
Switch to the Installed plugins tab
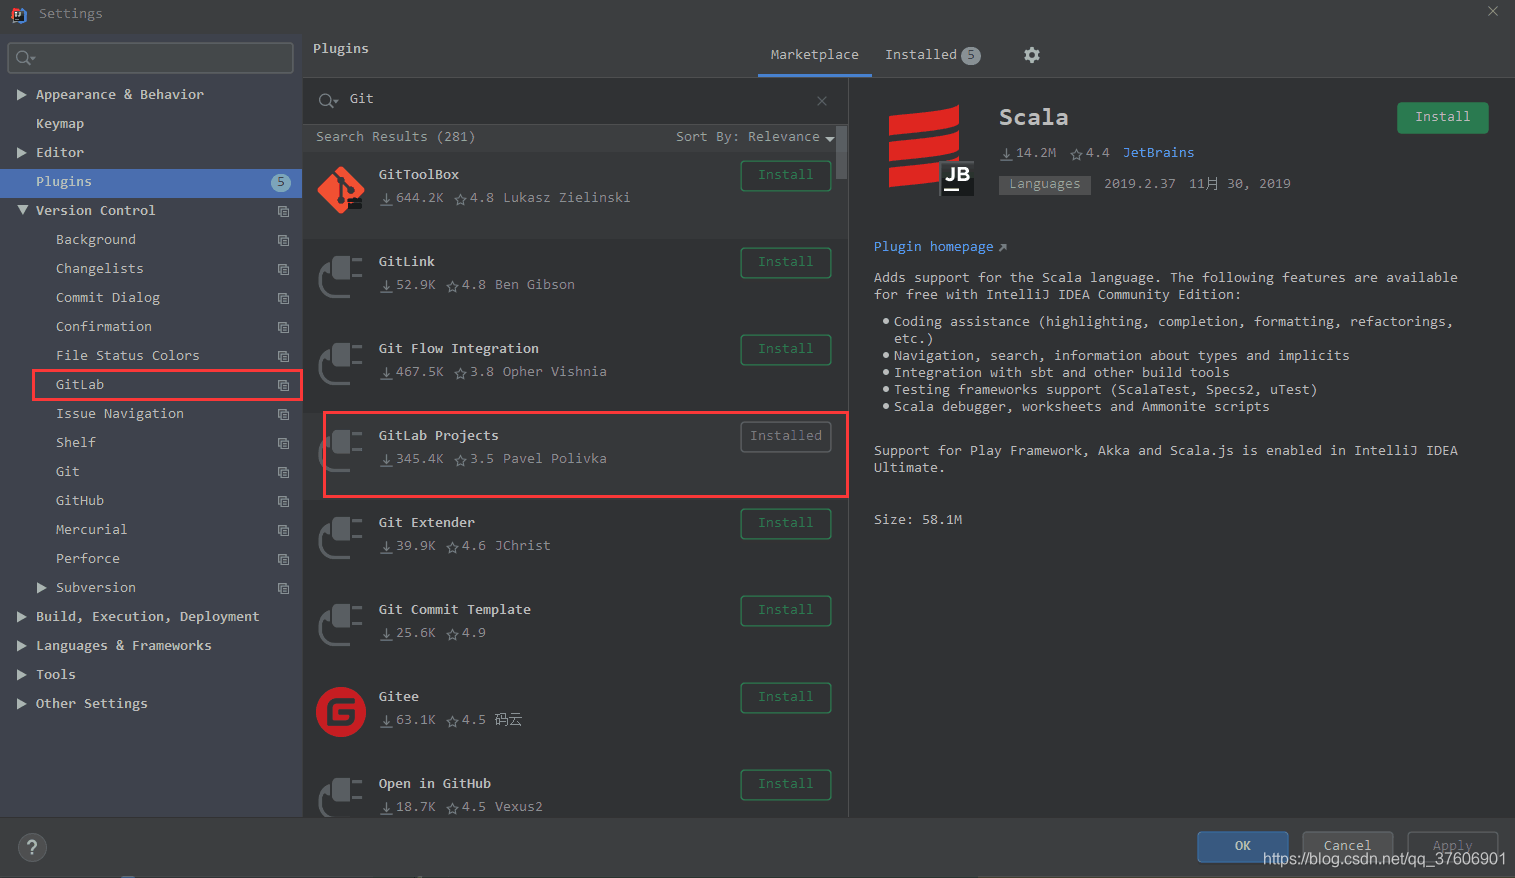(932, 55)
